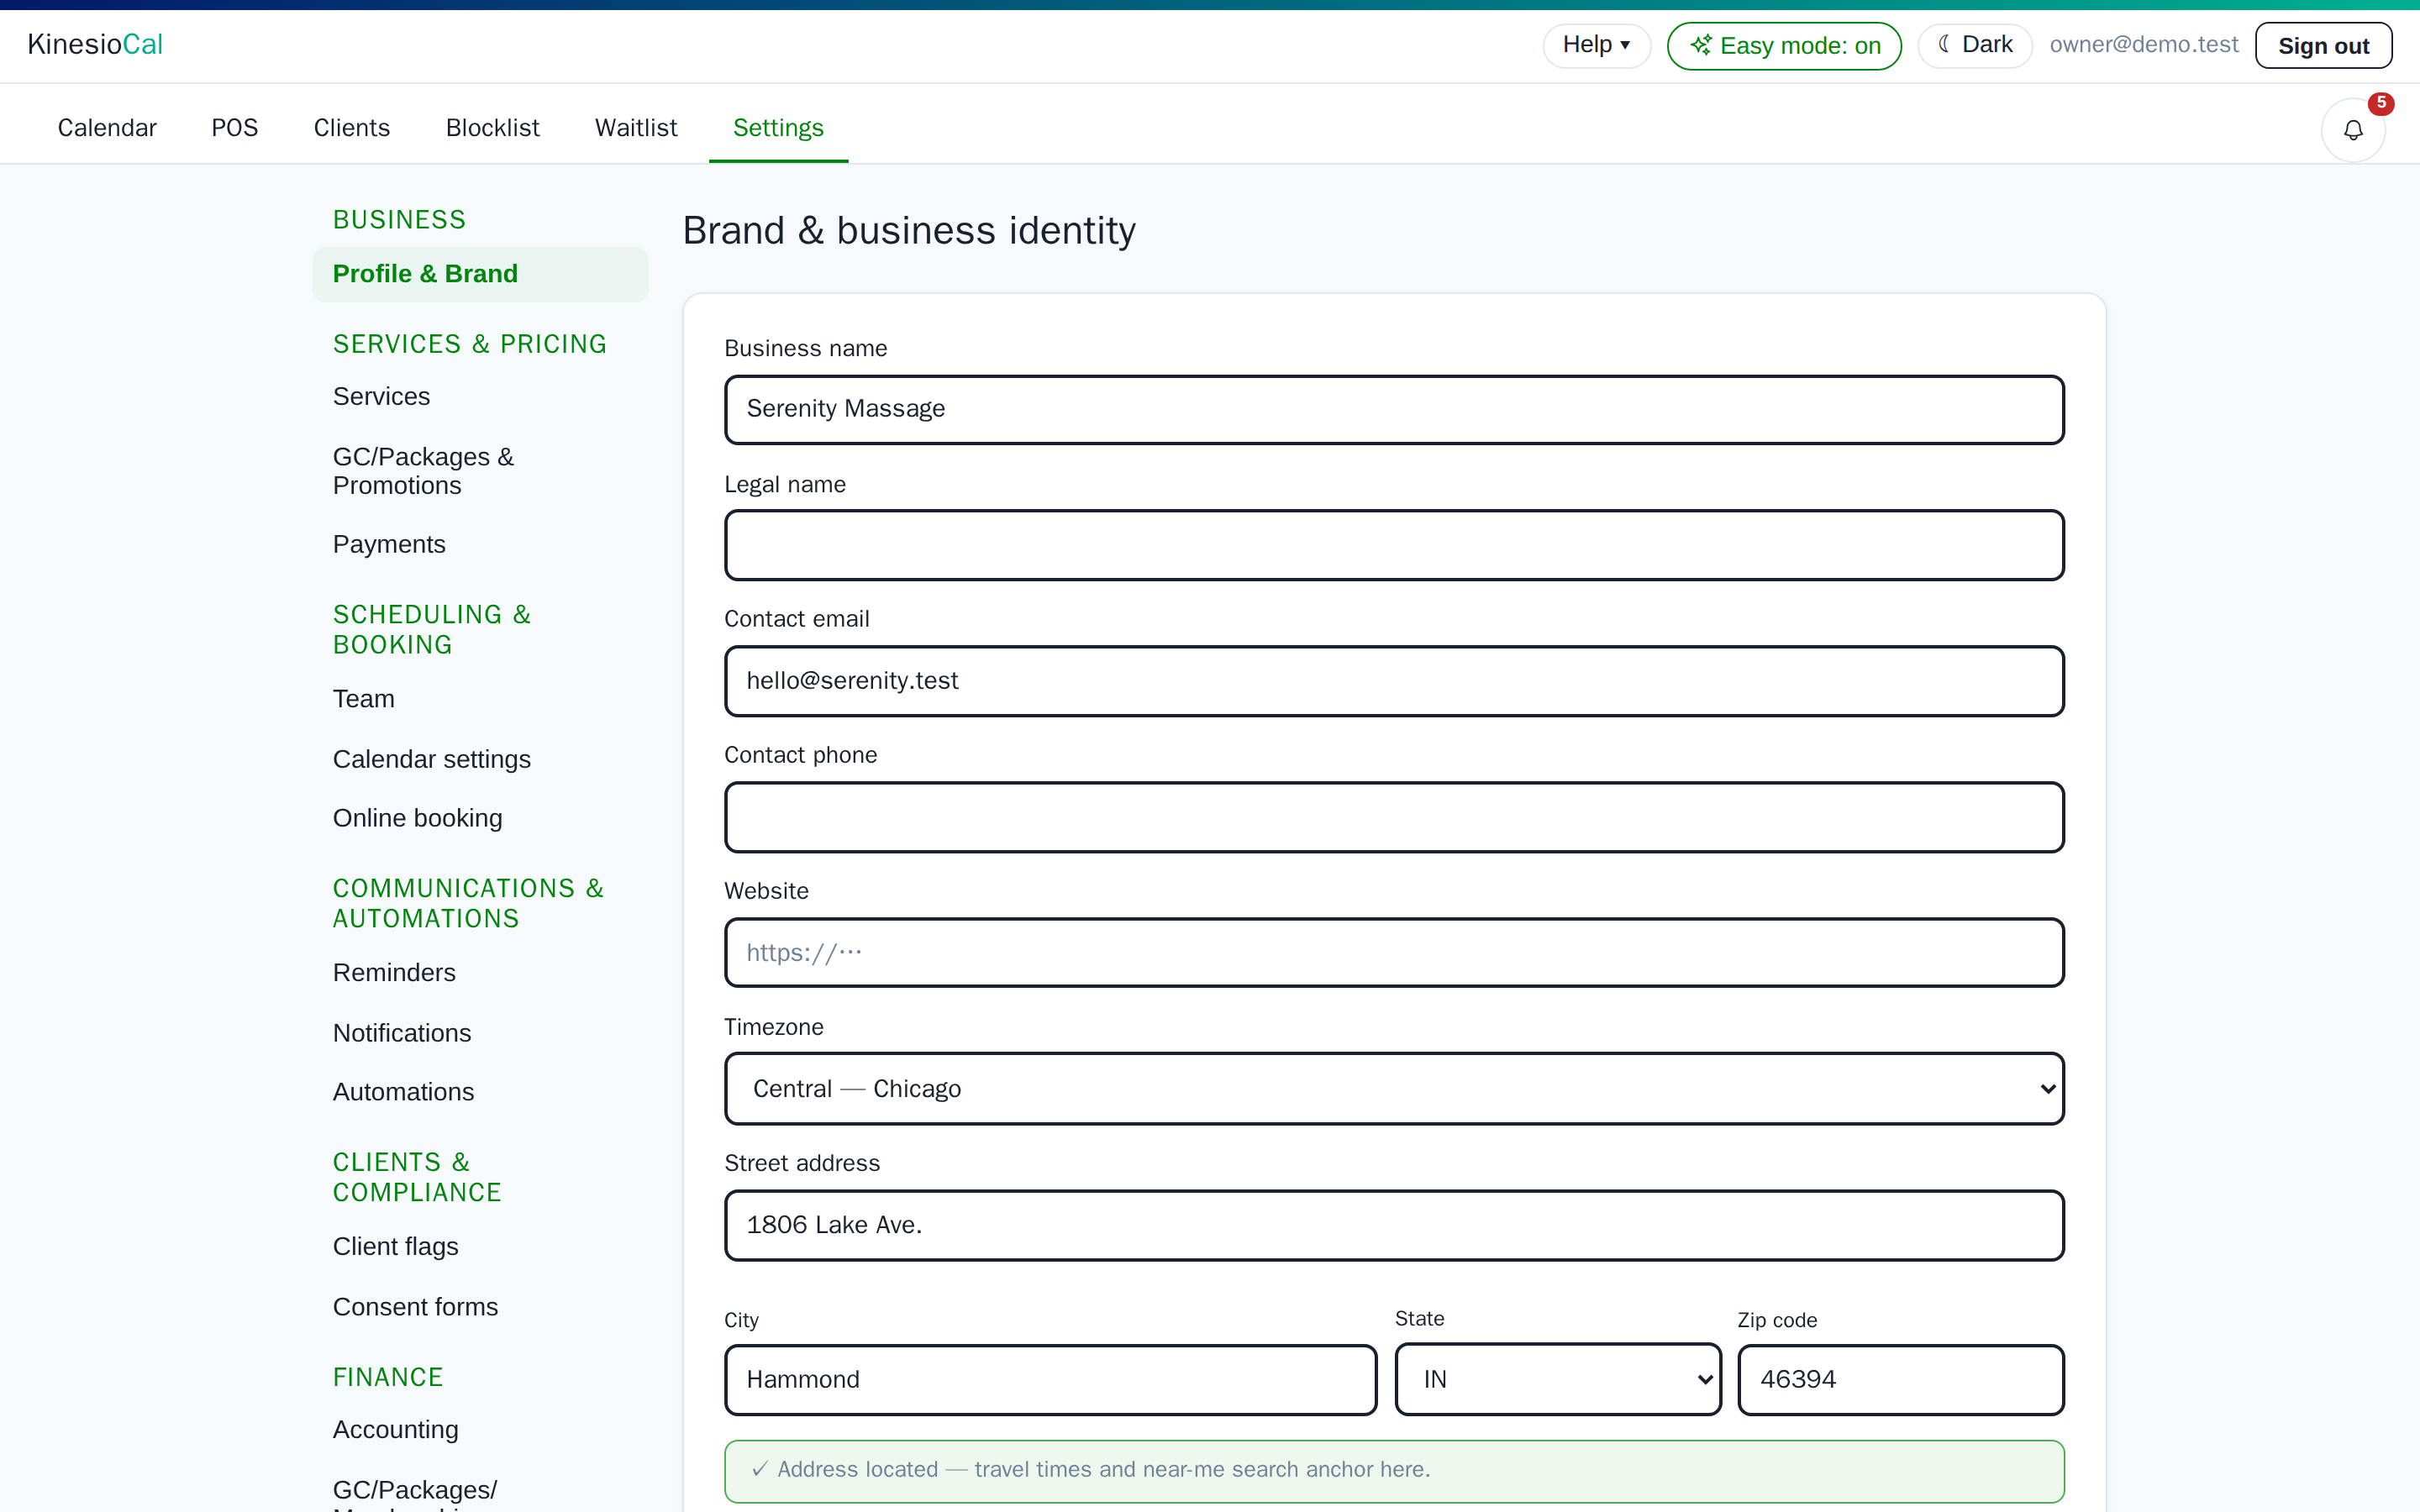Click the Address located confirmation message
Screen dimensions: 2420x1512
(1394, 1470)
